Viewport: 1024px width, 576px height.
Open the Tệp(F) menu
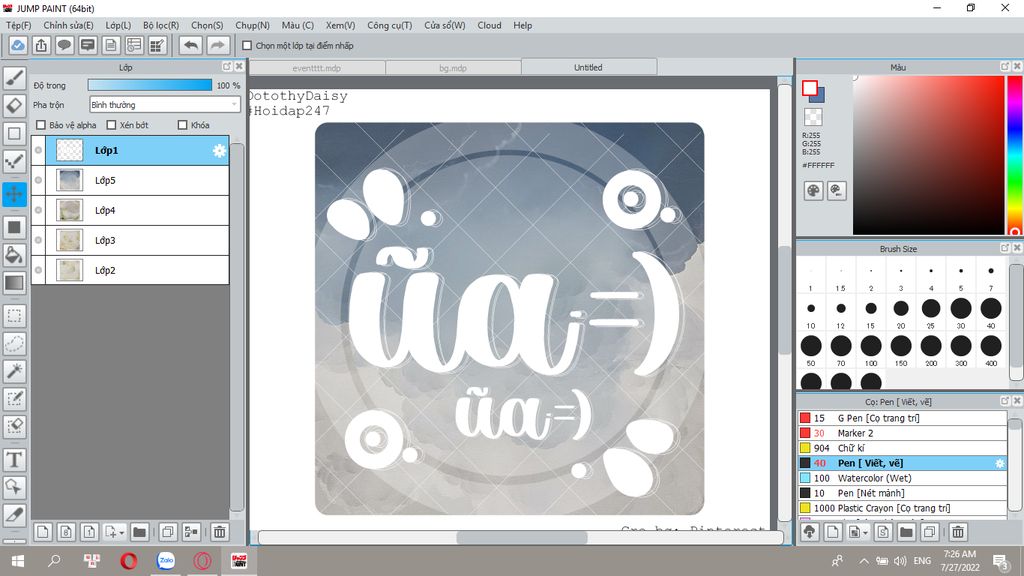[x=19, y=25]
